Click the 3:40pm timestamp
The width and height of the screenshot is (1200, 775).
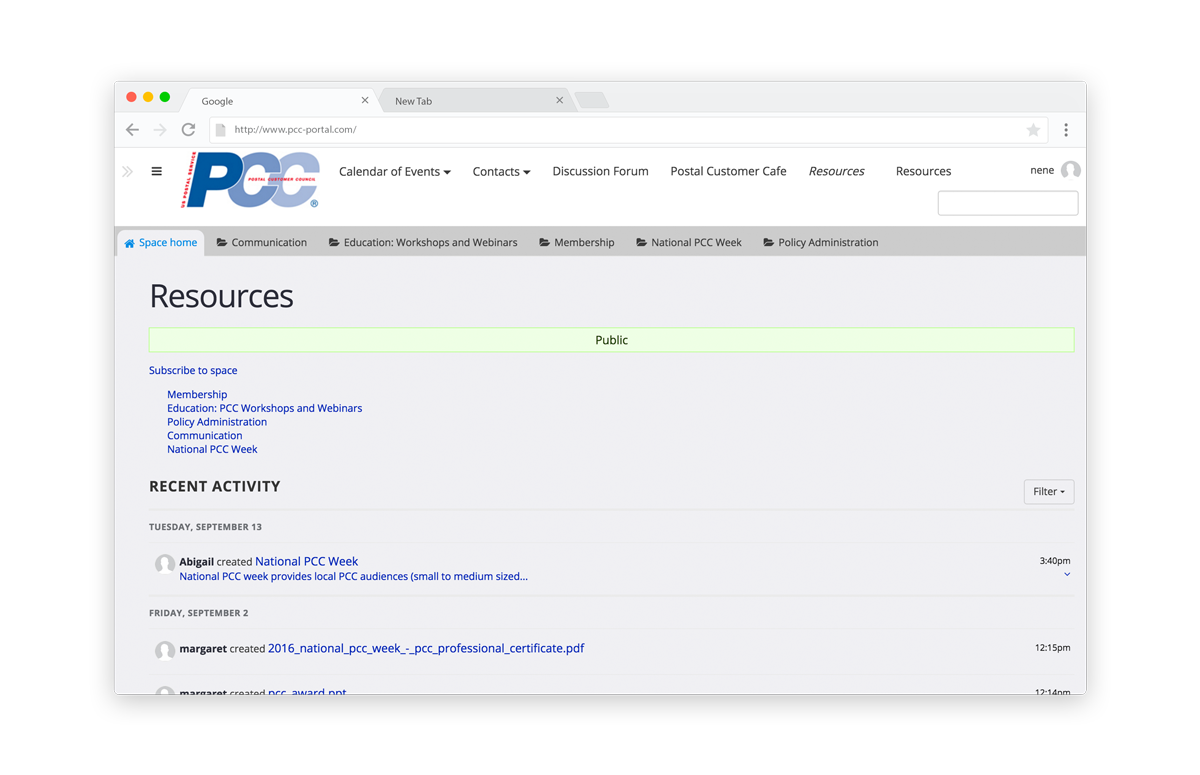1055,562
